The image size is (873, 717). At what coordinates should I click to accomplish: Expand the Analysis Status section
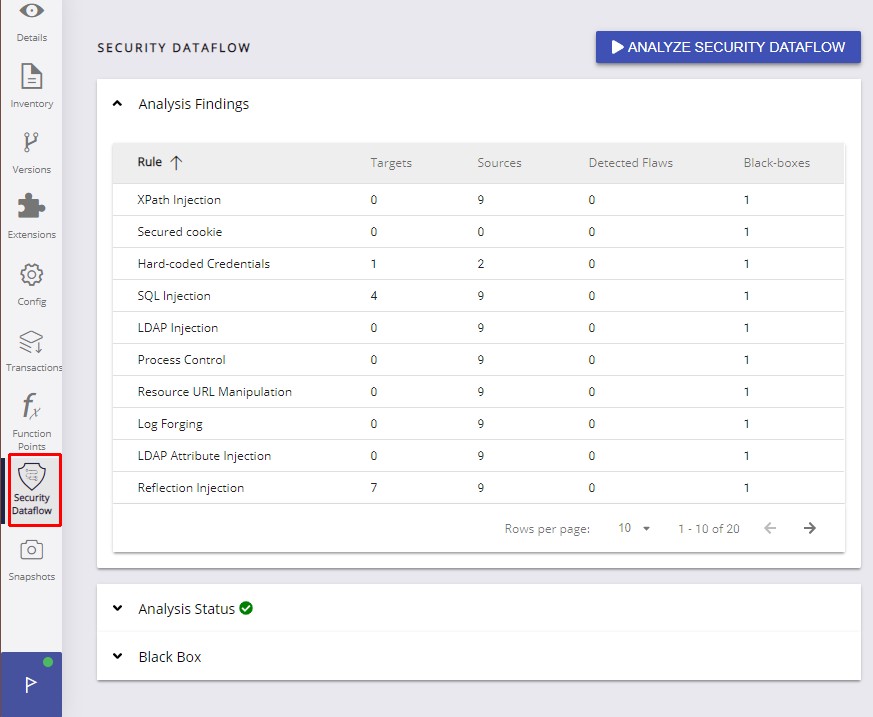click(x=118, y=608)
